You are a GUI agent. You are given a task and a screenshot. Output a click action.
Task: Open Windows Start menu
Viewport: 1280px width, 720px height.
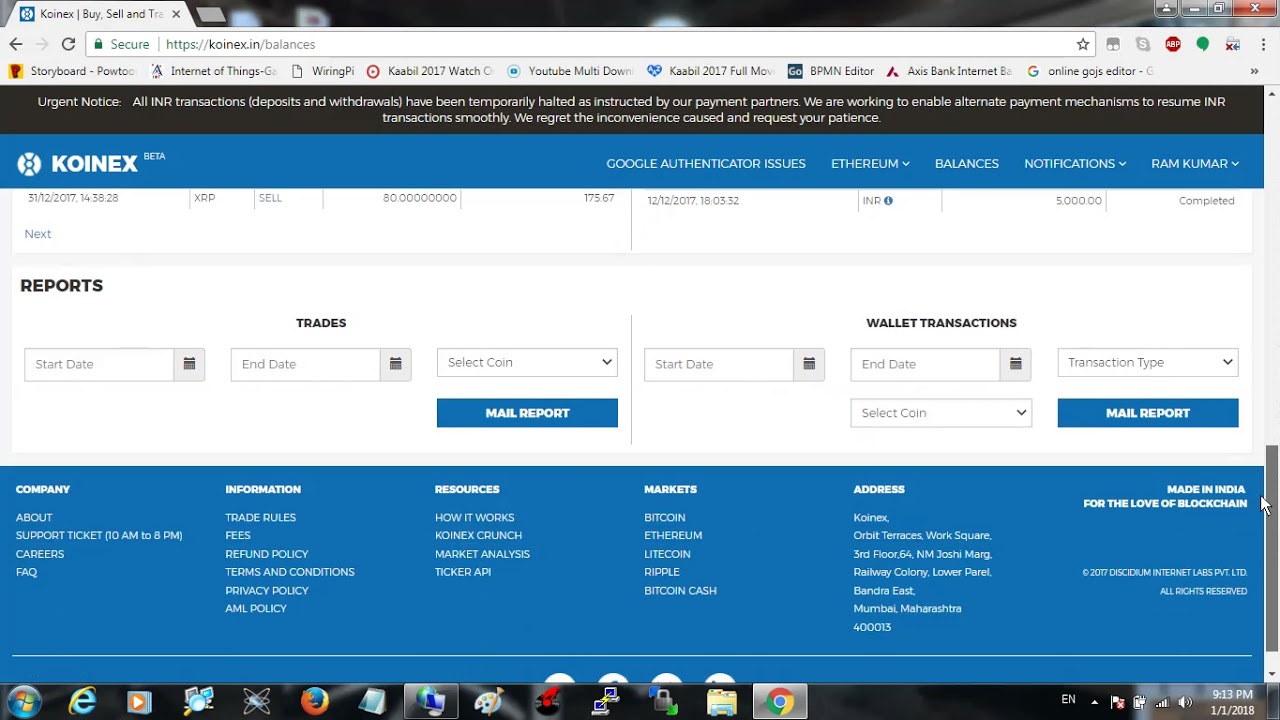(x=23, y=701)
